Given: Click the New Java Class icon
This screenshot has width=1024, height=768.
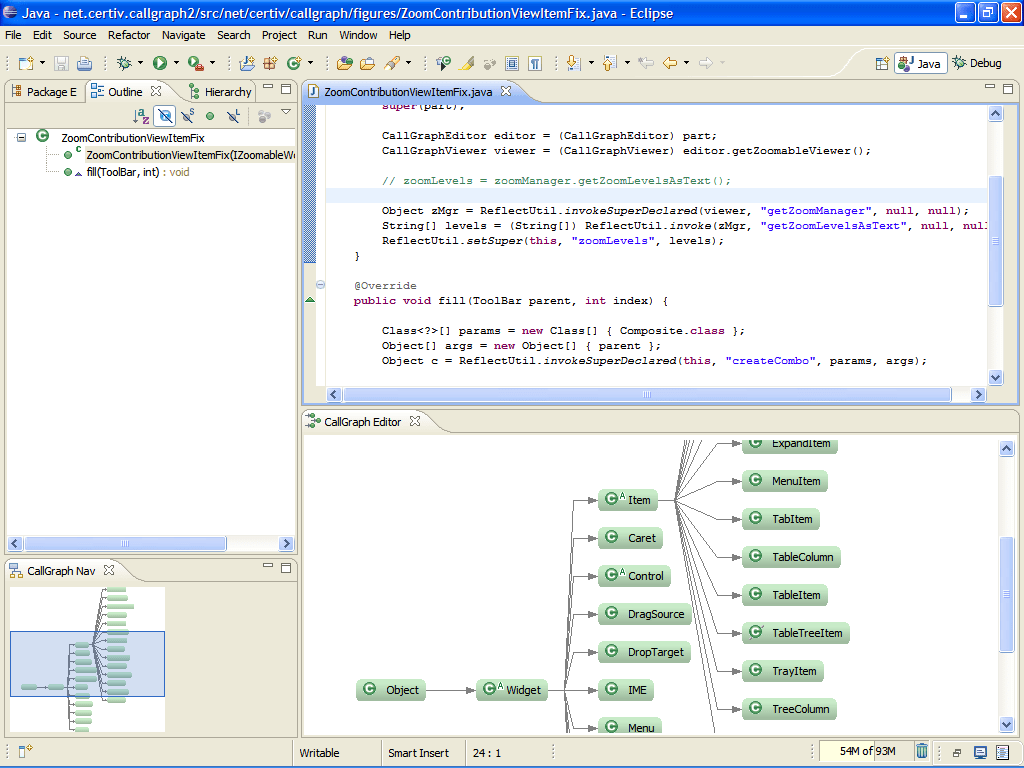Looking at the screenshot, I should tap(293, 63).
